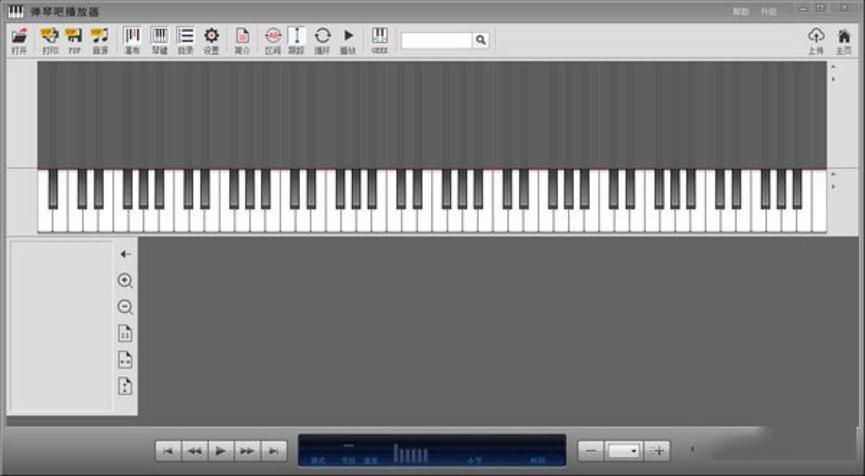Enable 循环 loop playback

point(322,41)
